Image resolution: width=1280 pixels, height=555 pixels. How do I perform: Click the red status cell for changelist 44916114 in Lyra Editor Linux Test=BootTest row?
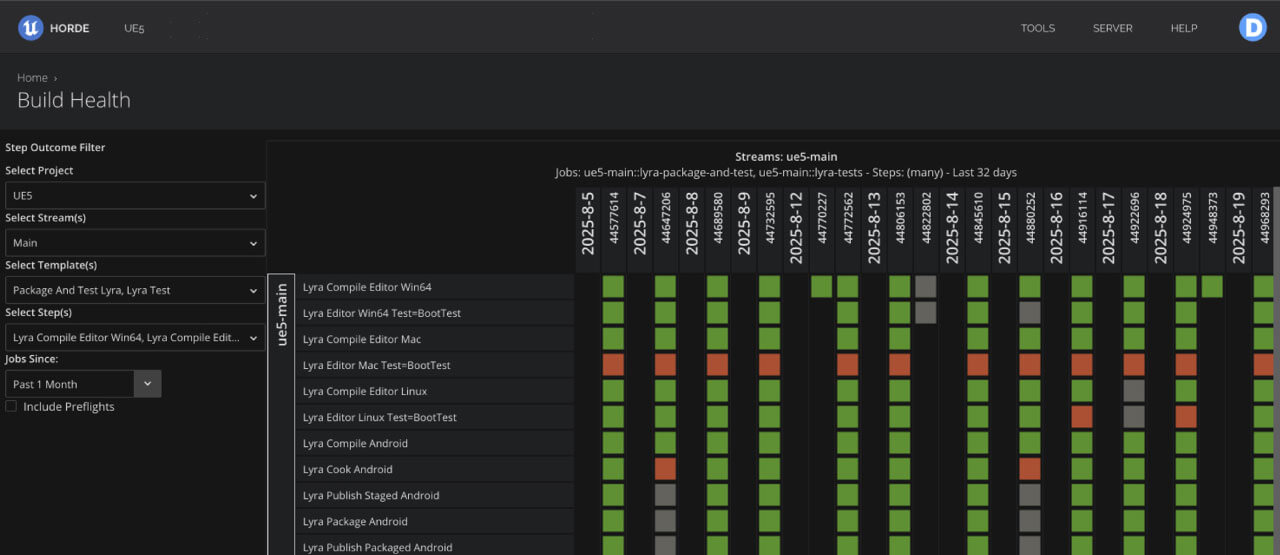(1081, 417)
